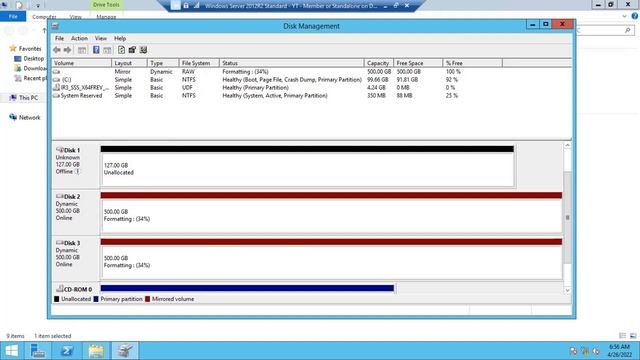Sort by the Volume column header
This screenshot has width=640, height=360.
click(x=82, y=63)
